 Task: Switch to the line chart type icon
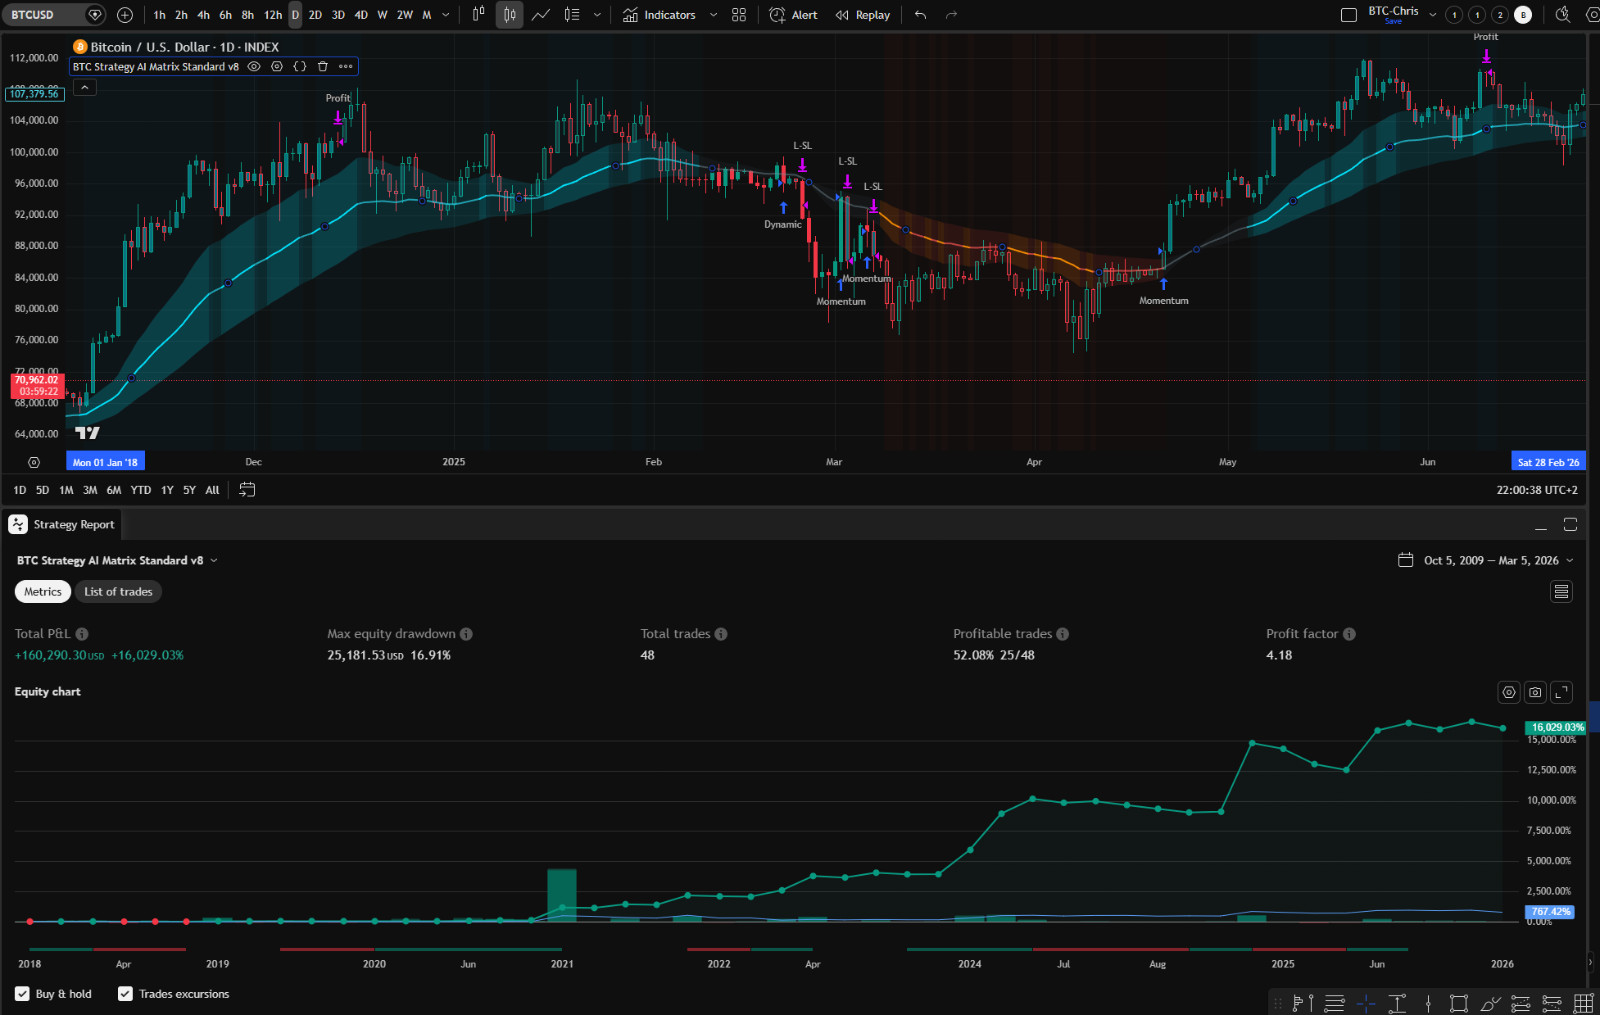[x=541, y=15]
